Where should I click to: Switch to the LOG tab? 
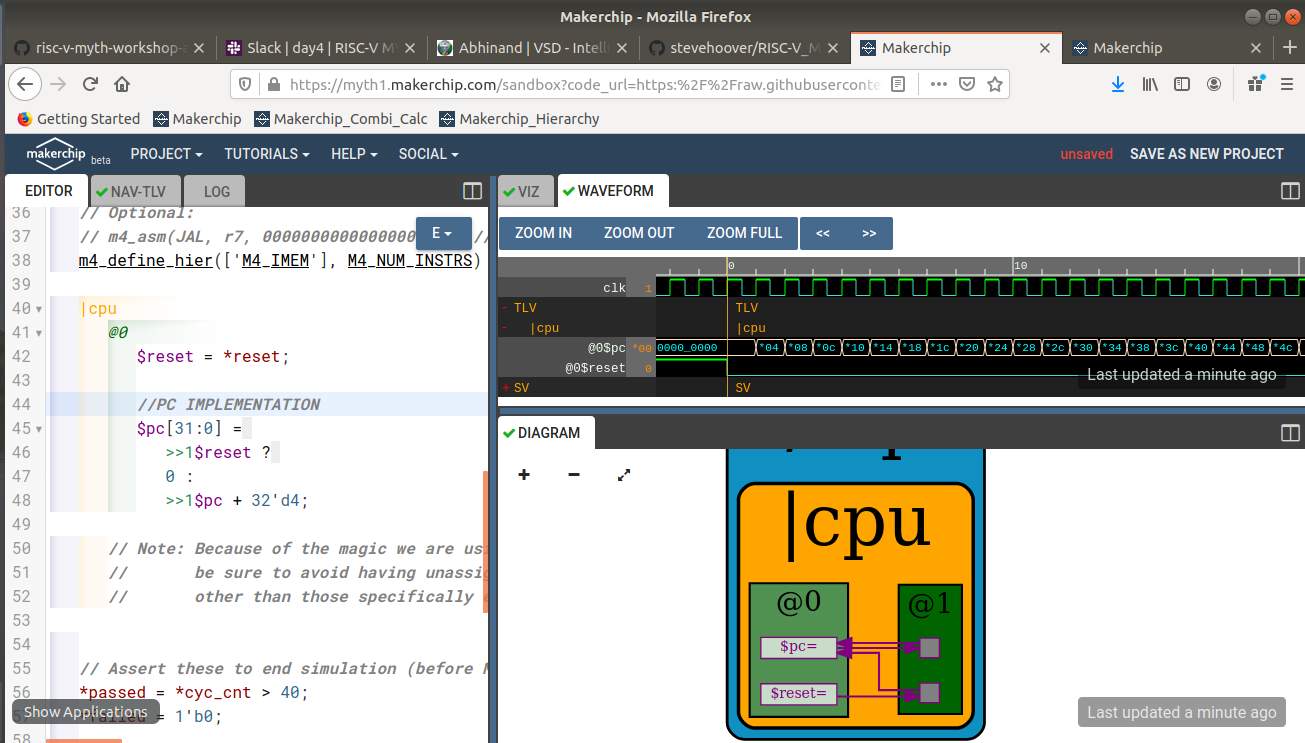[216, 191]
